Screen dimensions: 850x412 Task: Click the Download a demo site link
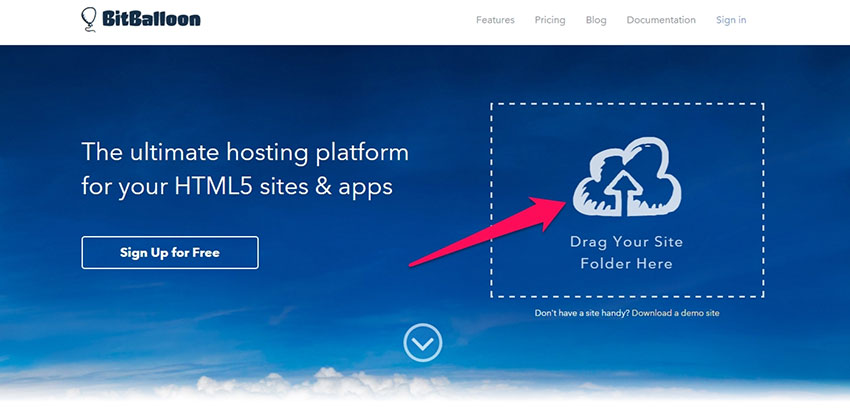pos(675,313)
